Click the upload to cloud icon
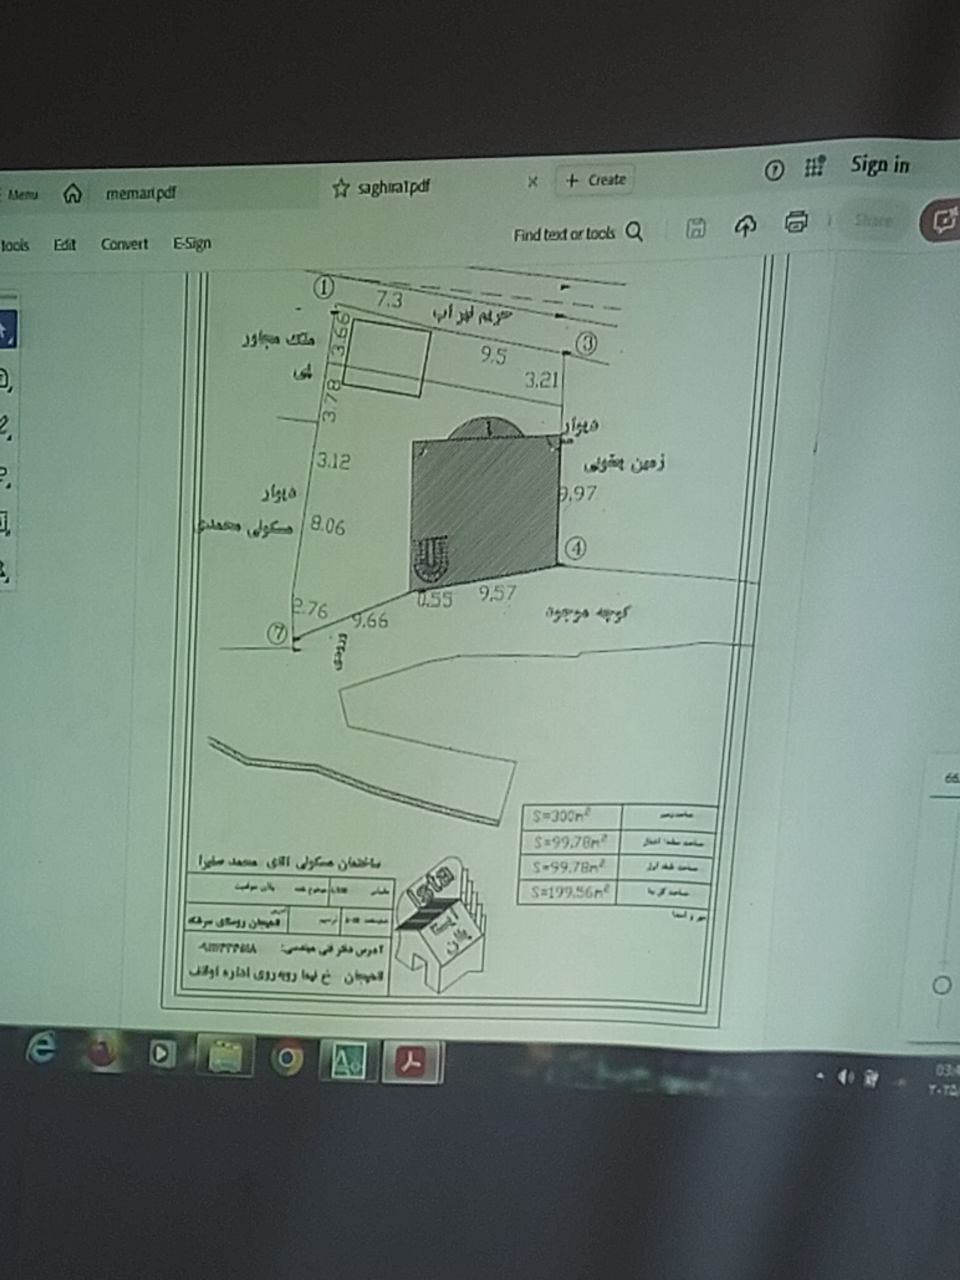 tap(746, 226)
